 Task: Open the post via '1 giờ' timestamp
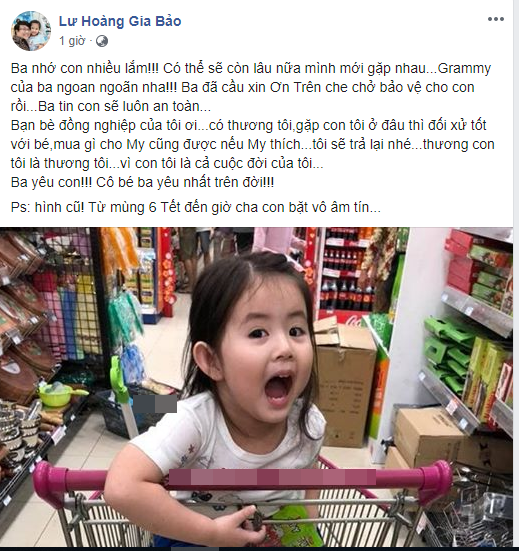coord(72,41)
